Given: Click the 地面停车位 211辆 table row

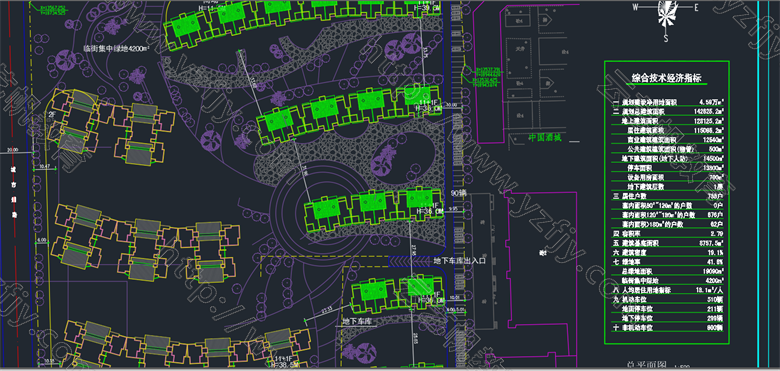Looking at the screenshot, I should pos(668,309).
